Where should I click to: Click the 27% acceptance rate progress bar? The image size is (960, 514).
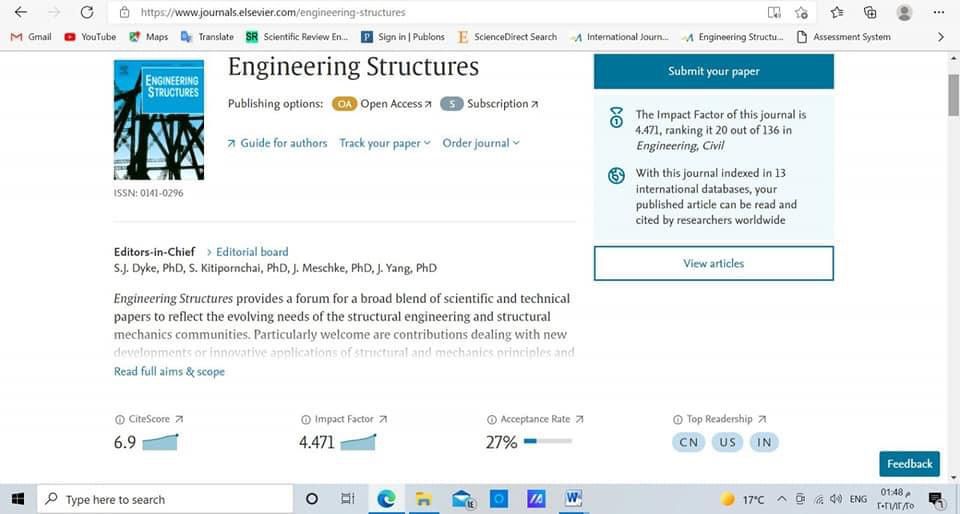point(547,441)
